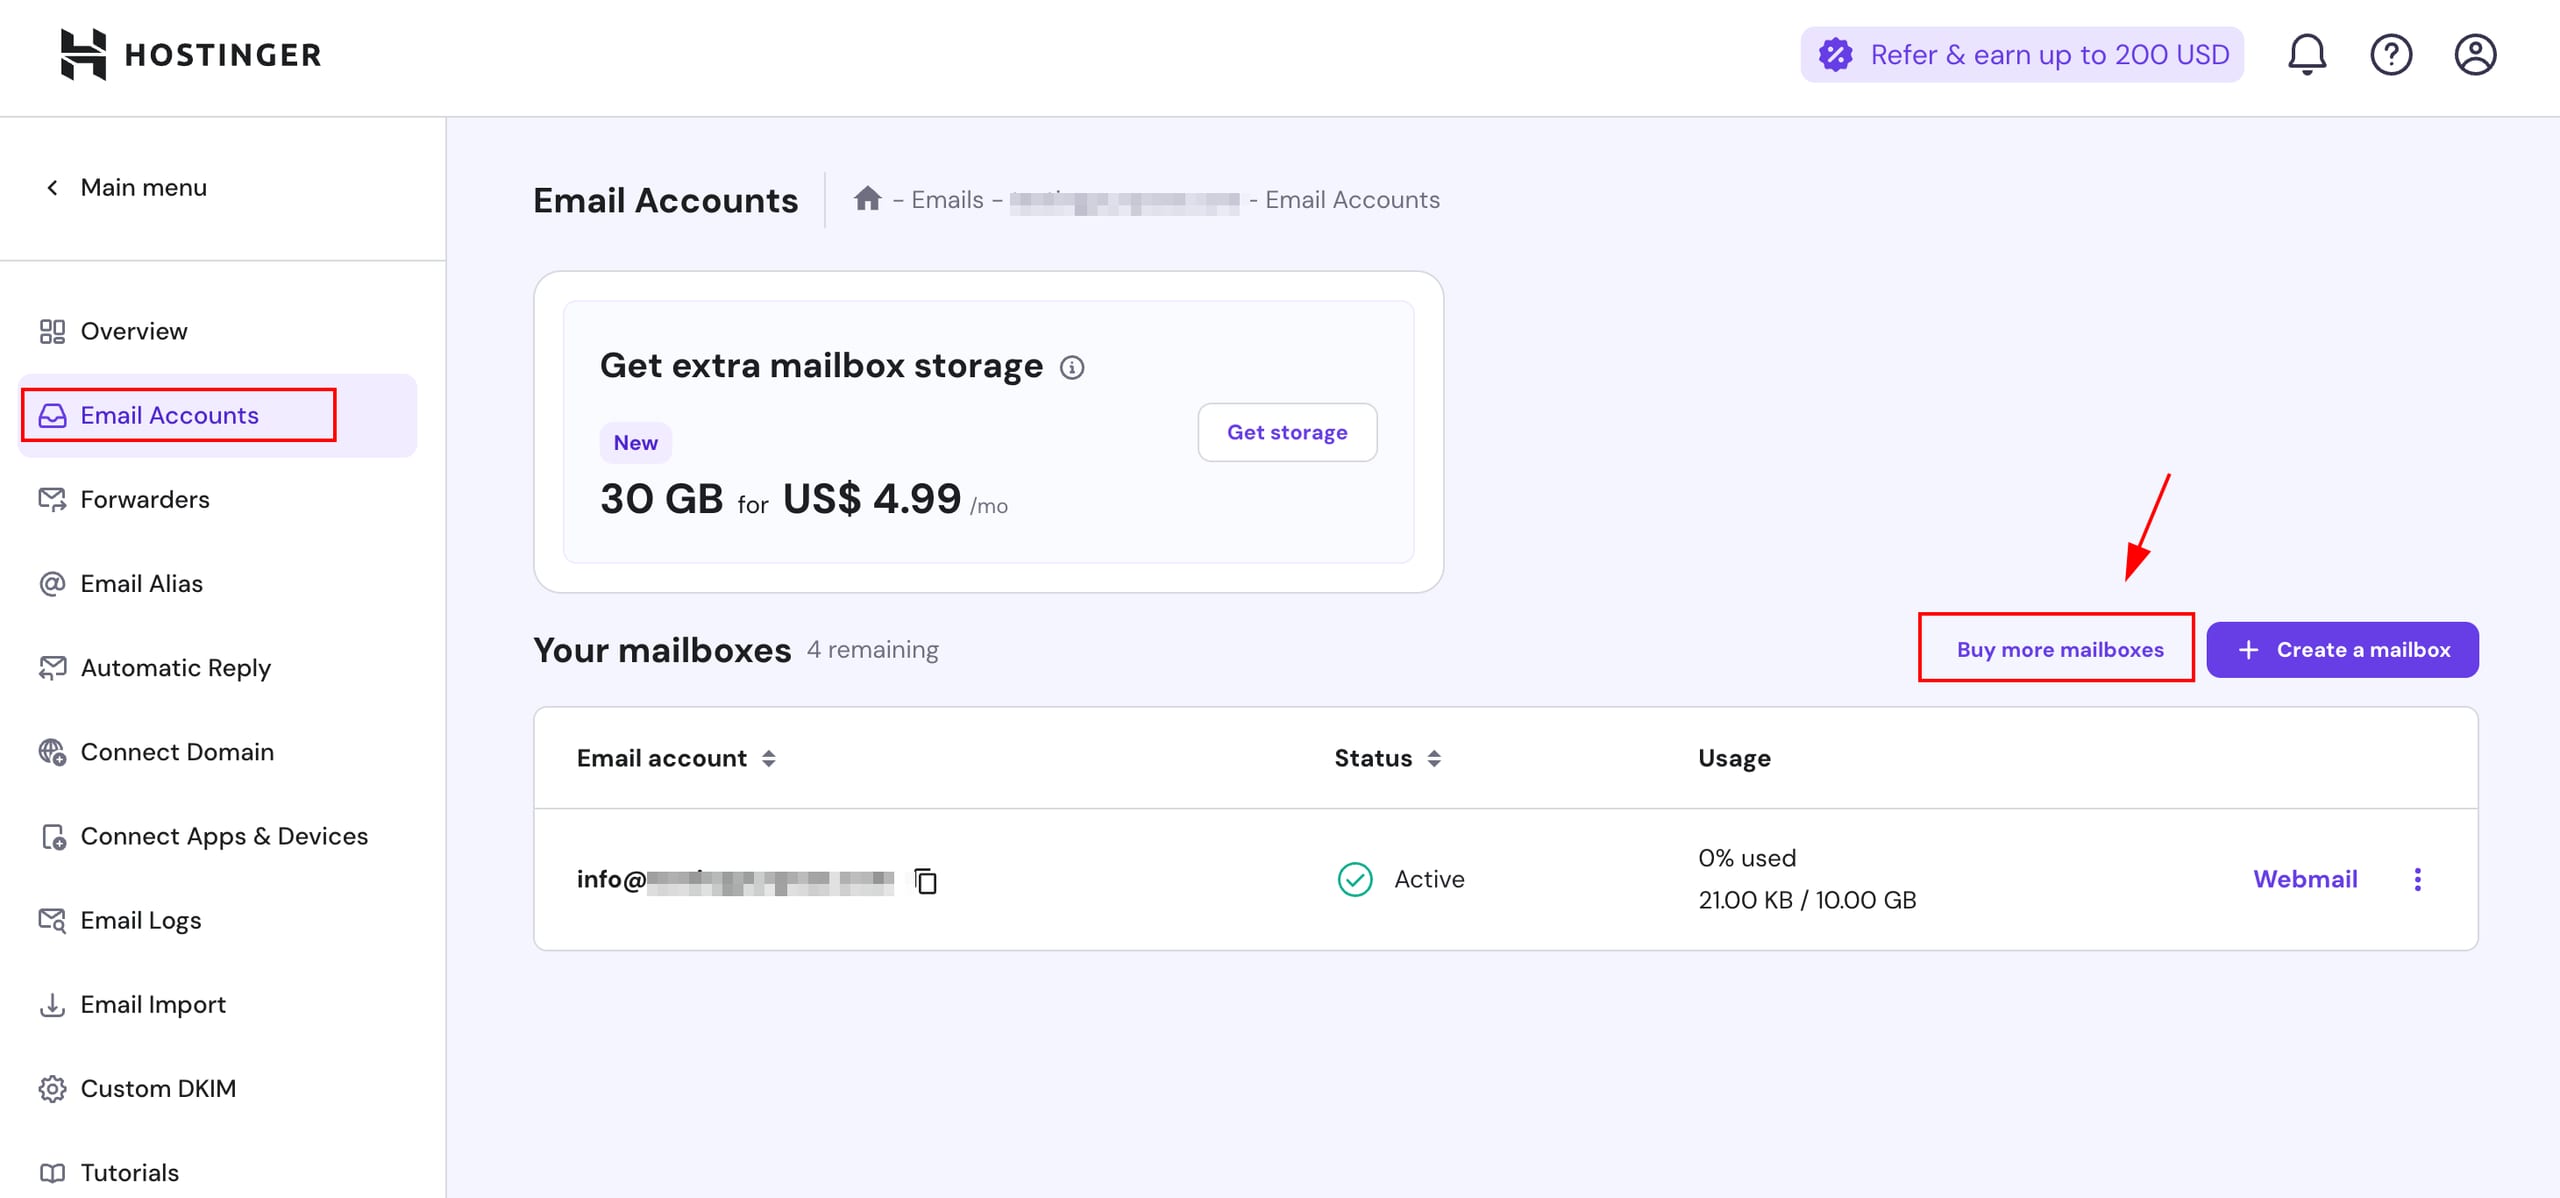The image size is (2560, 1198).
Task: Sort mailboxes by Email account column
Action: [x=768, y=759]
